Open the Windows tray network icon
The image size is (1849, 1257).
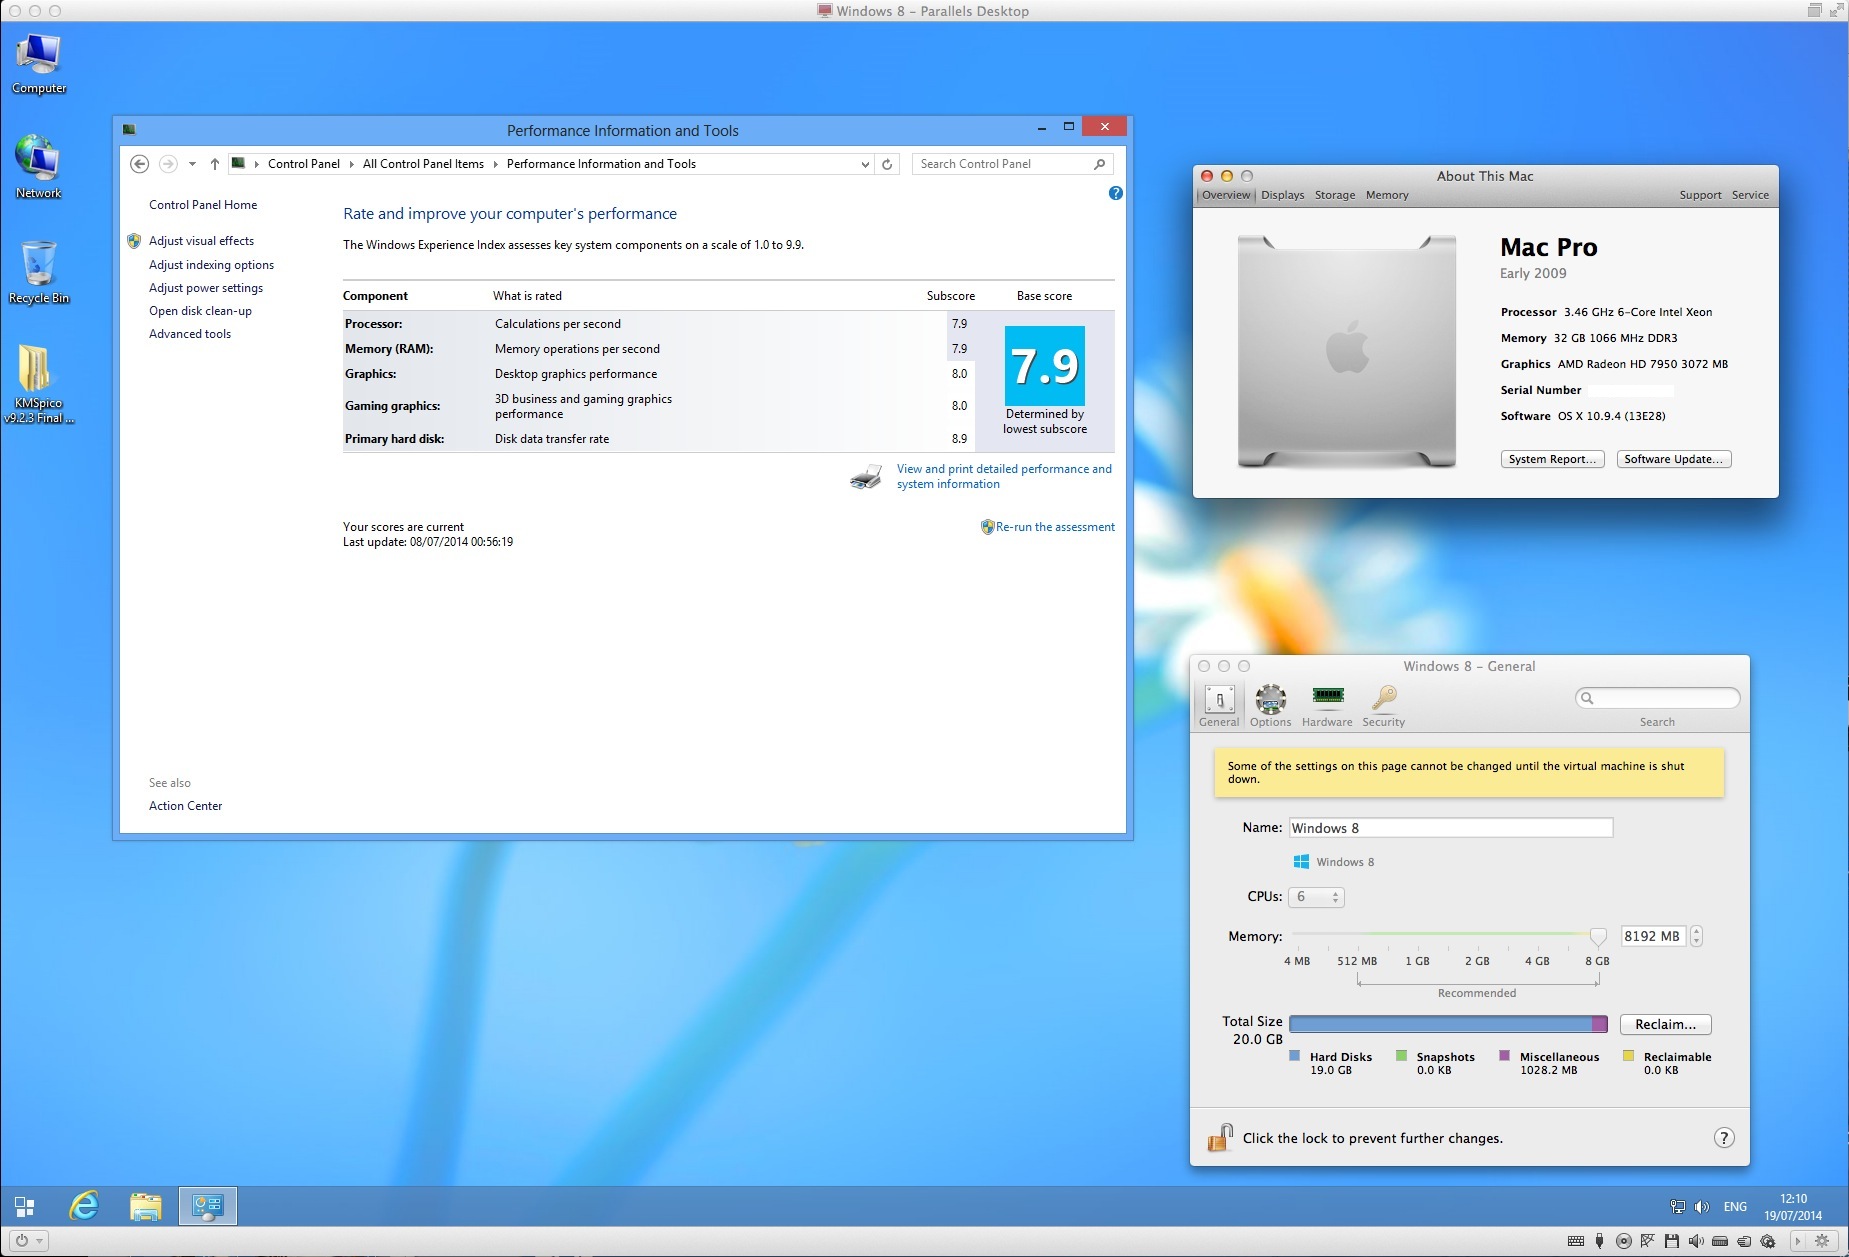tap(1678, 1207)
